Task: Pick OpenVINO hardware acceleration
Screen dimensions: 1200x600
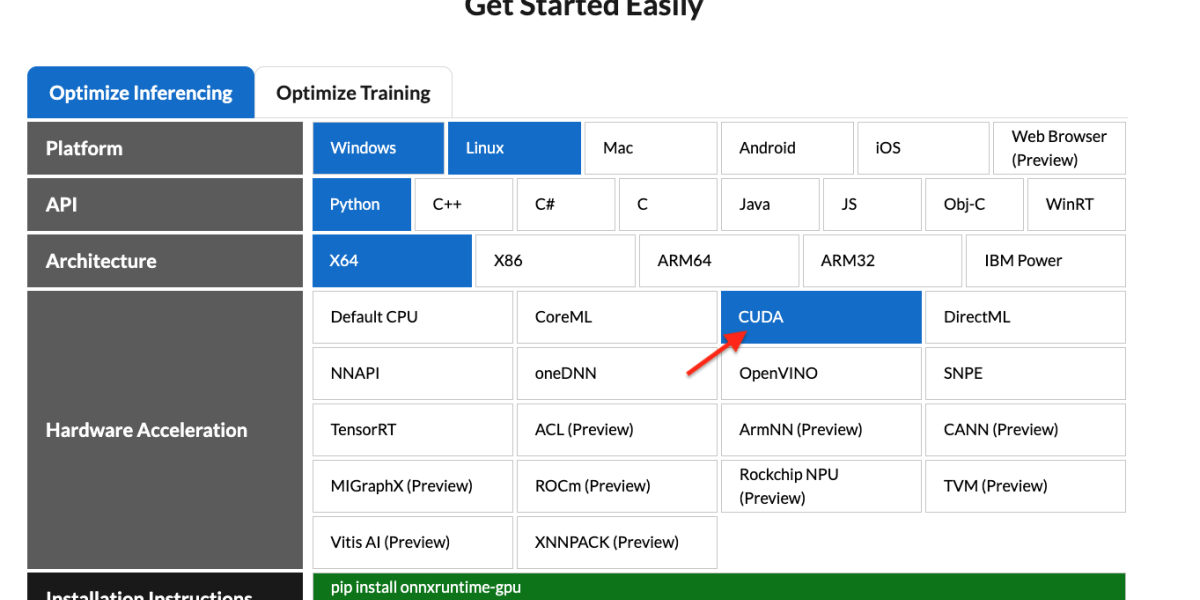Action: click(820, 373)
